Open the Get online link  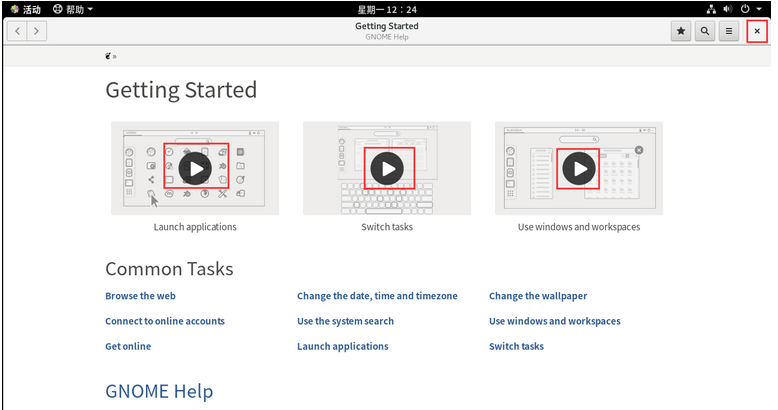[128, 346]
